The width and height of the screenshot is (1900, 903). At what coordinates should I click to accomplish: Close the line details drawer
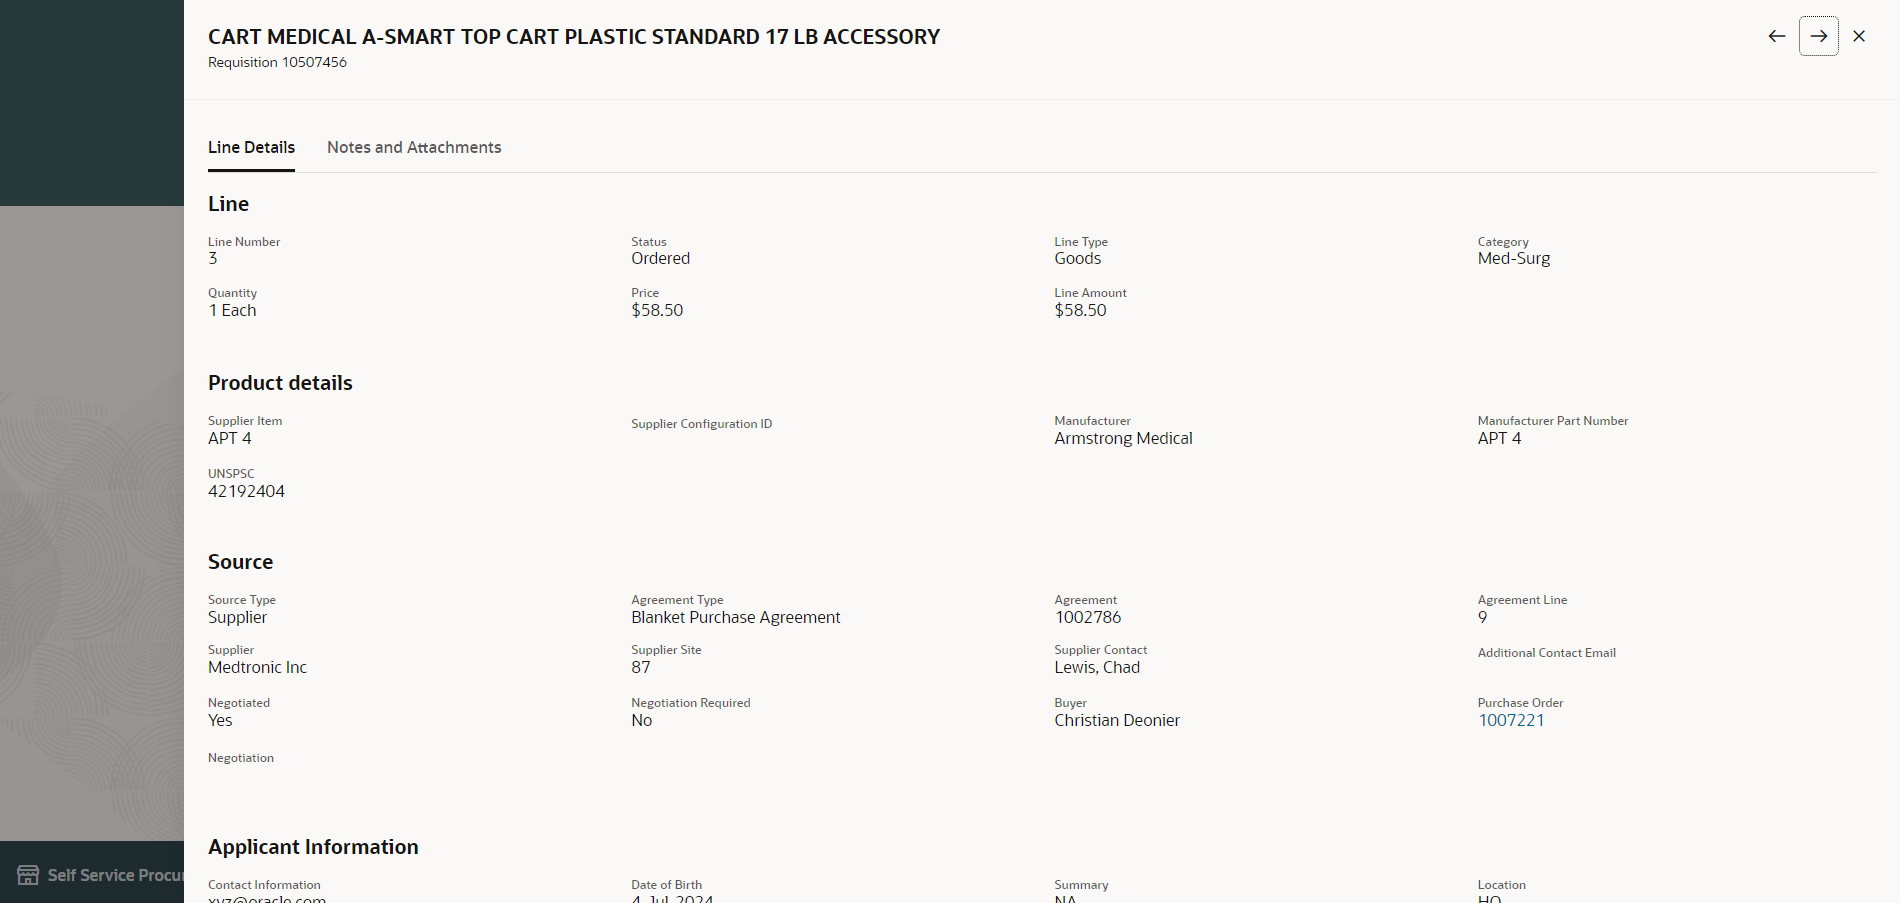pos(1859,36)
